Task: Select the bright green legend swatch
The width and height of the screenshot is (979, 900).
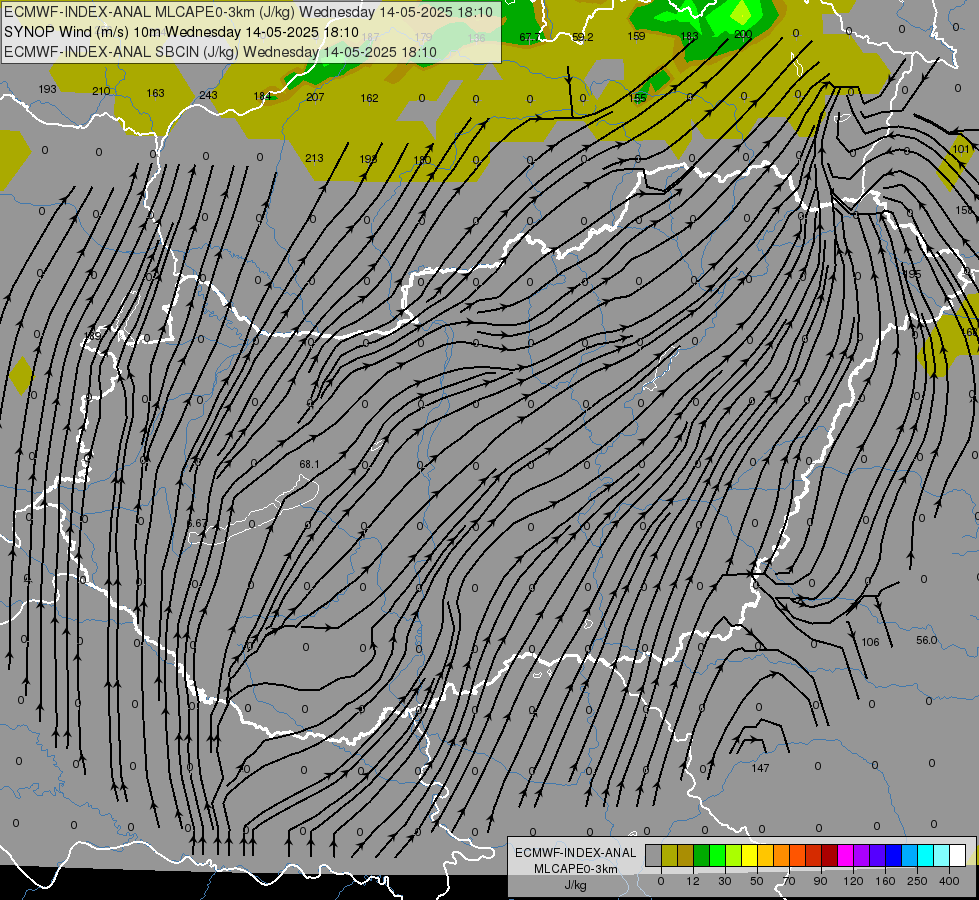Action: pos(717,855)
